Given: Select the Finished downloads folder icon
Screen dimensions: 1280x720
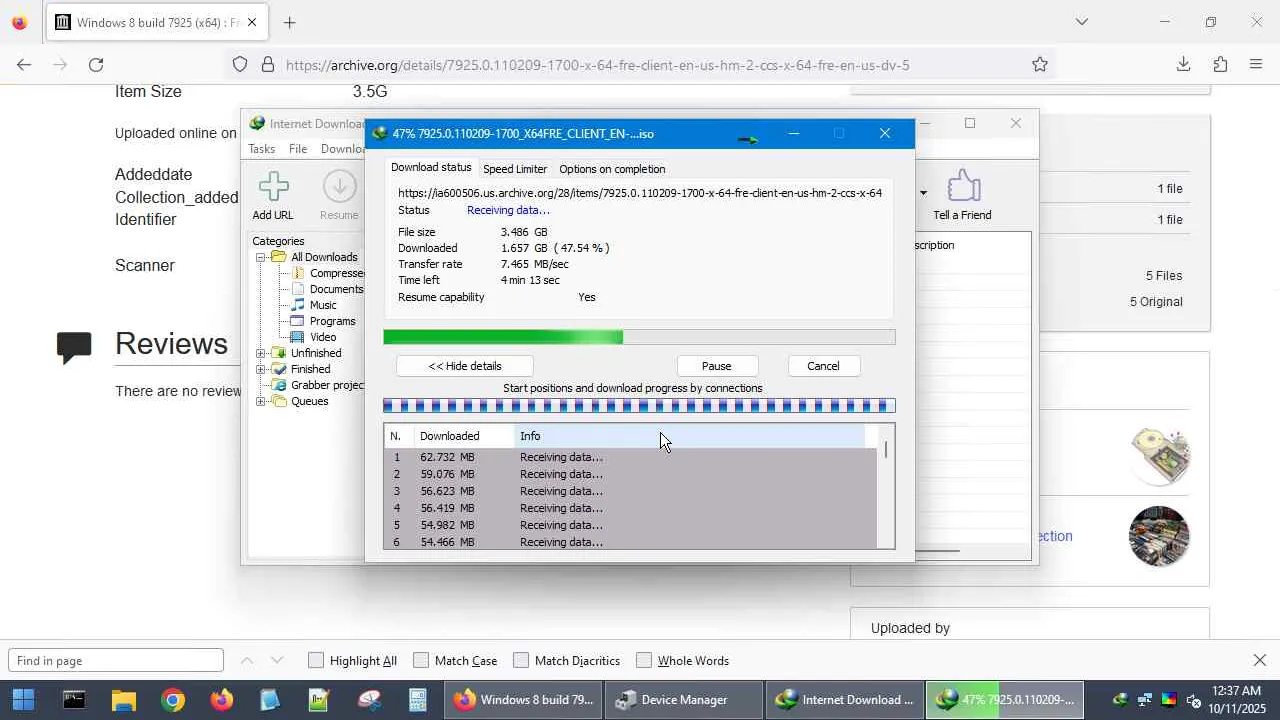Looking at the screenshot, I should [x=279, y=369].
